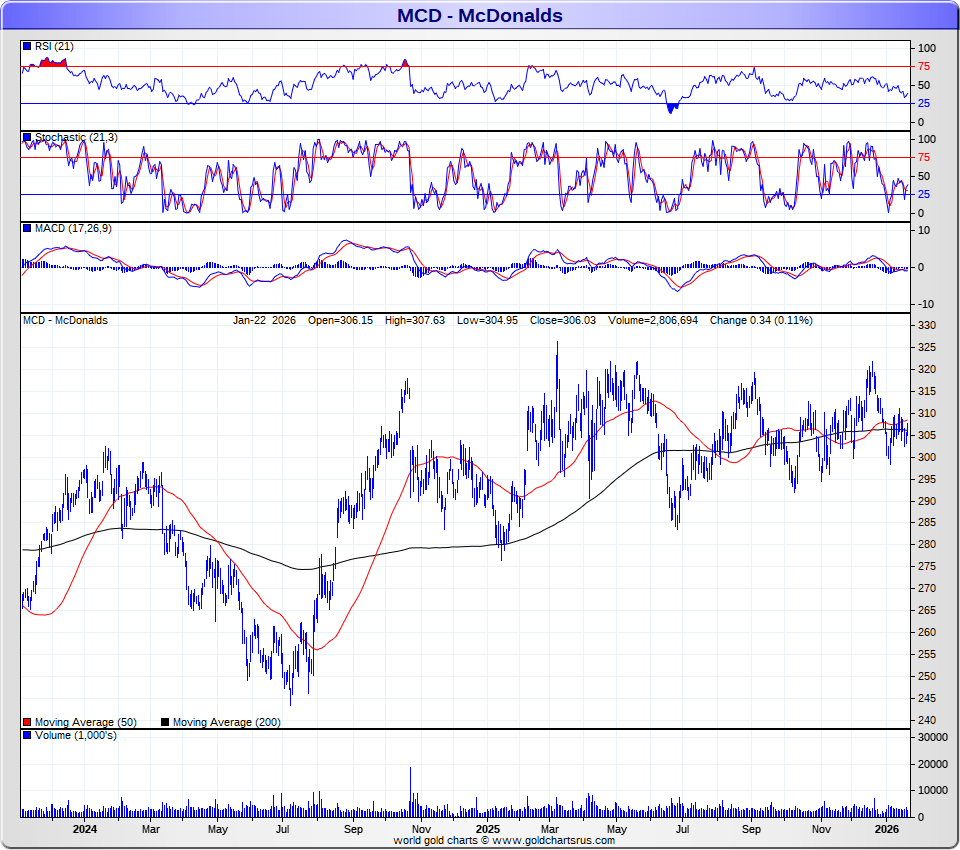Image resolution: width=960 pixels, height=850 pixels.
Task: Click the 'Volume=2,806,694' value
Action: coord(653,320)
